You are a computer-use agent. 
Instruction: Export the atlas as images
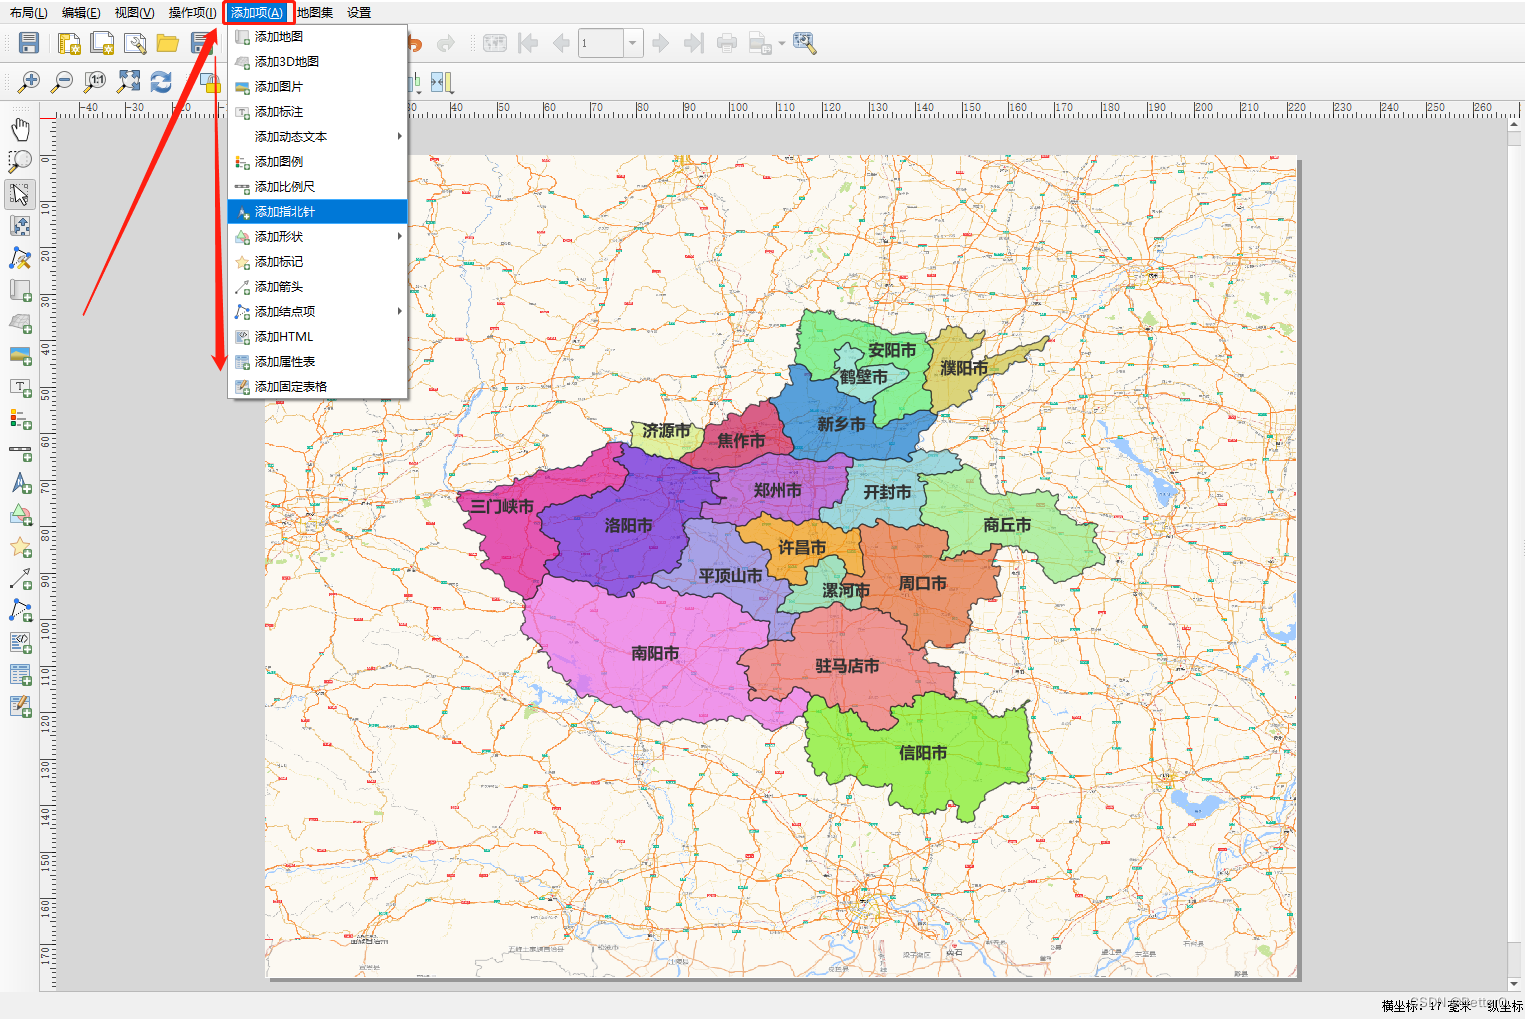pyautogui.click(x=760, y=43)
